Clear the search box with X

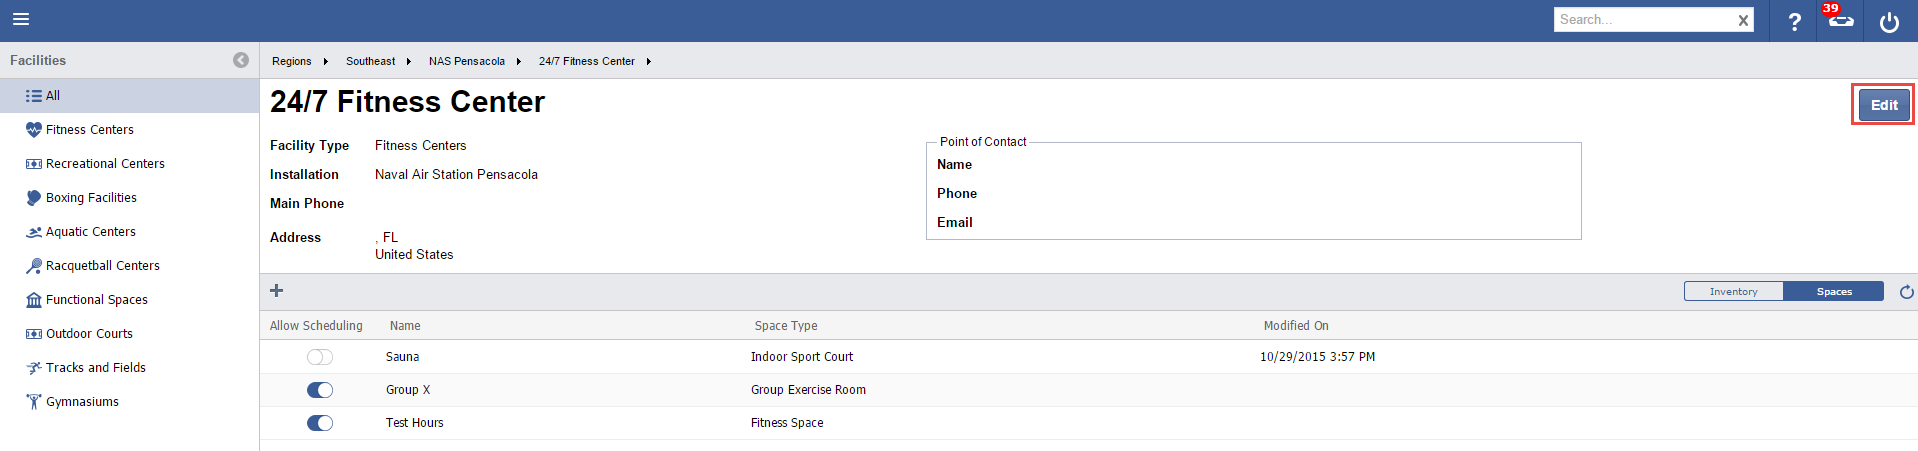coord(1743,20)
